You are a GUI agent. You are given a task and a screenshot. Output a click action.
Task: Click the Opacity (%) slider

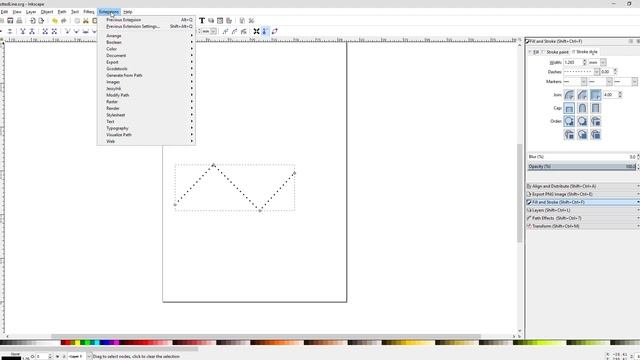582,167
